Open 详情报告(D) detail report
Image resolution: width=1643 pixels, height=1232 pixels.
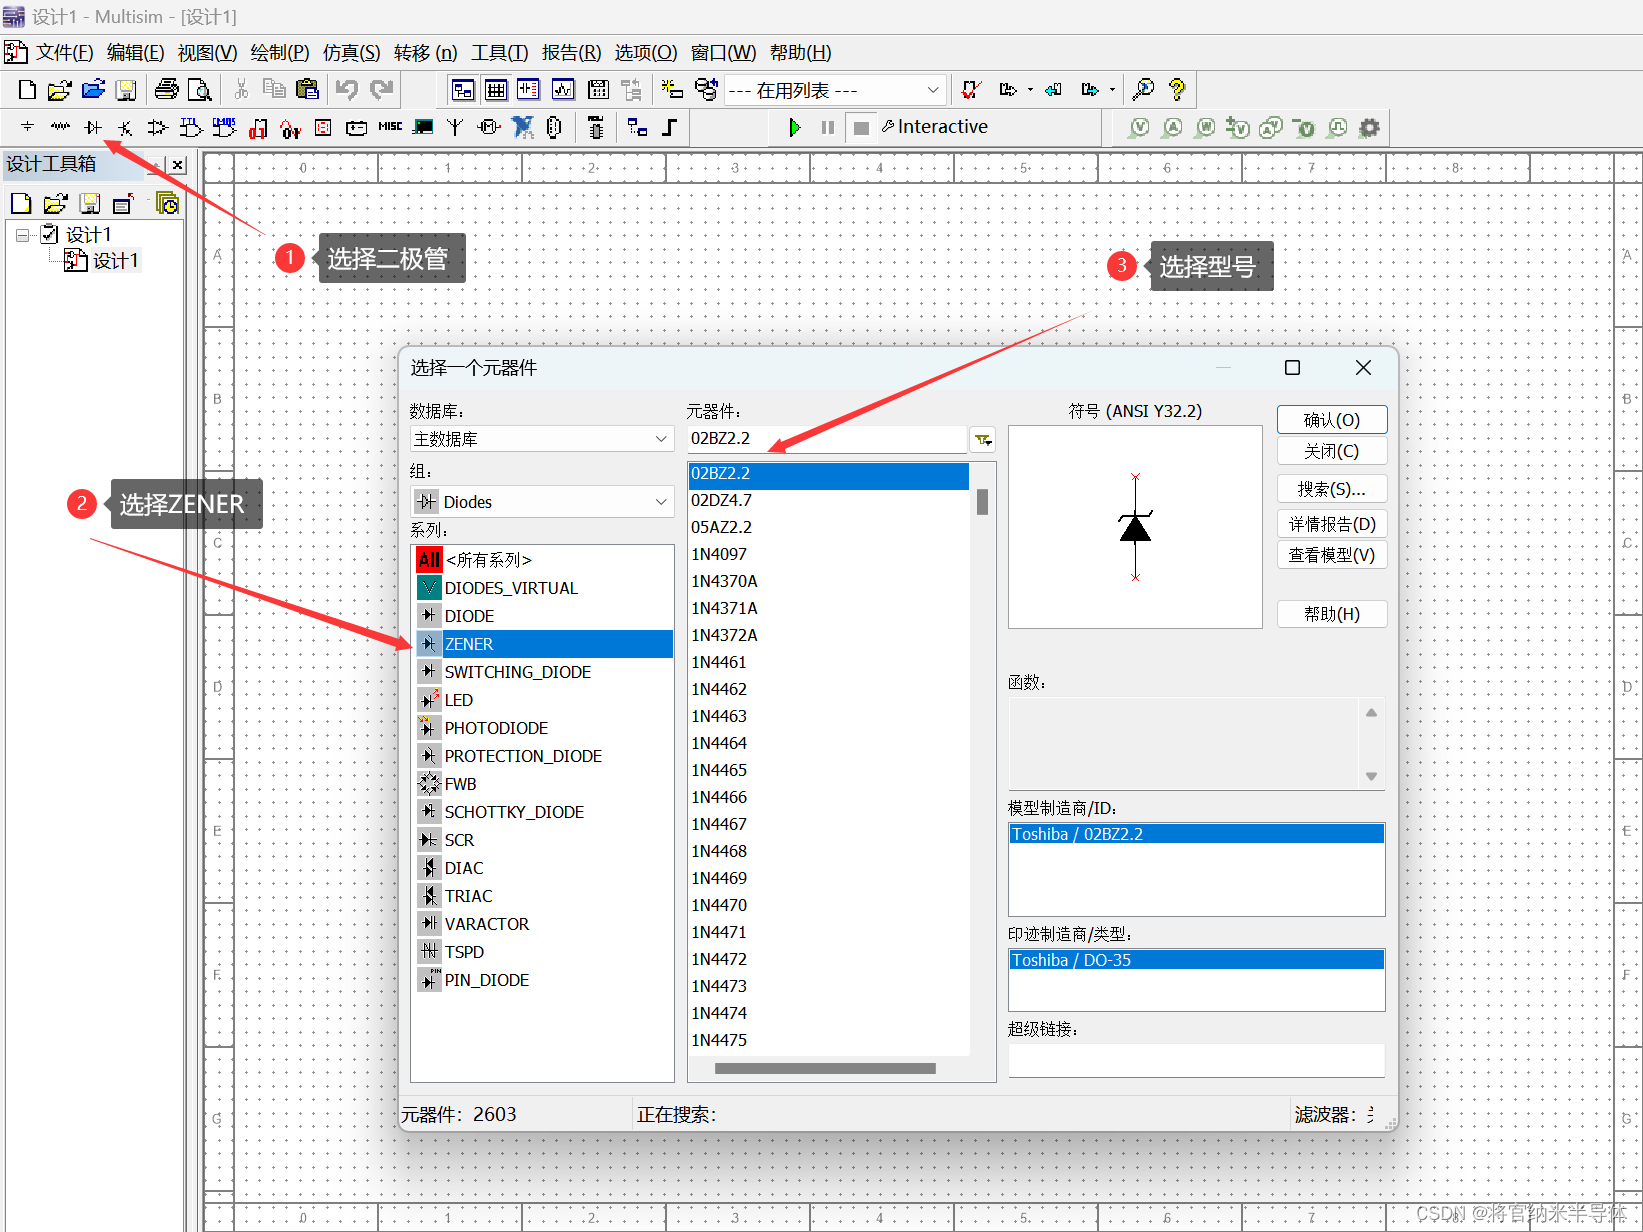1331,524
